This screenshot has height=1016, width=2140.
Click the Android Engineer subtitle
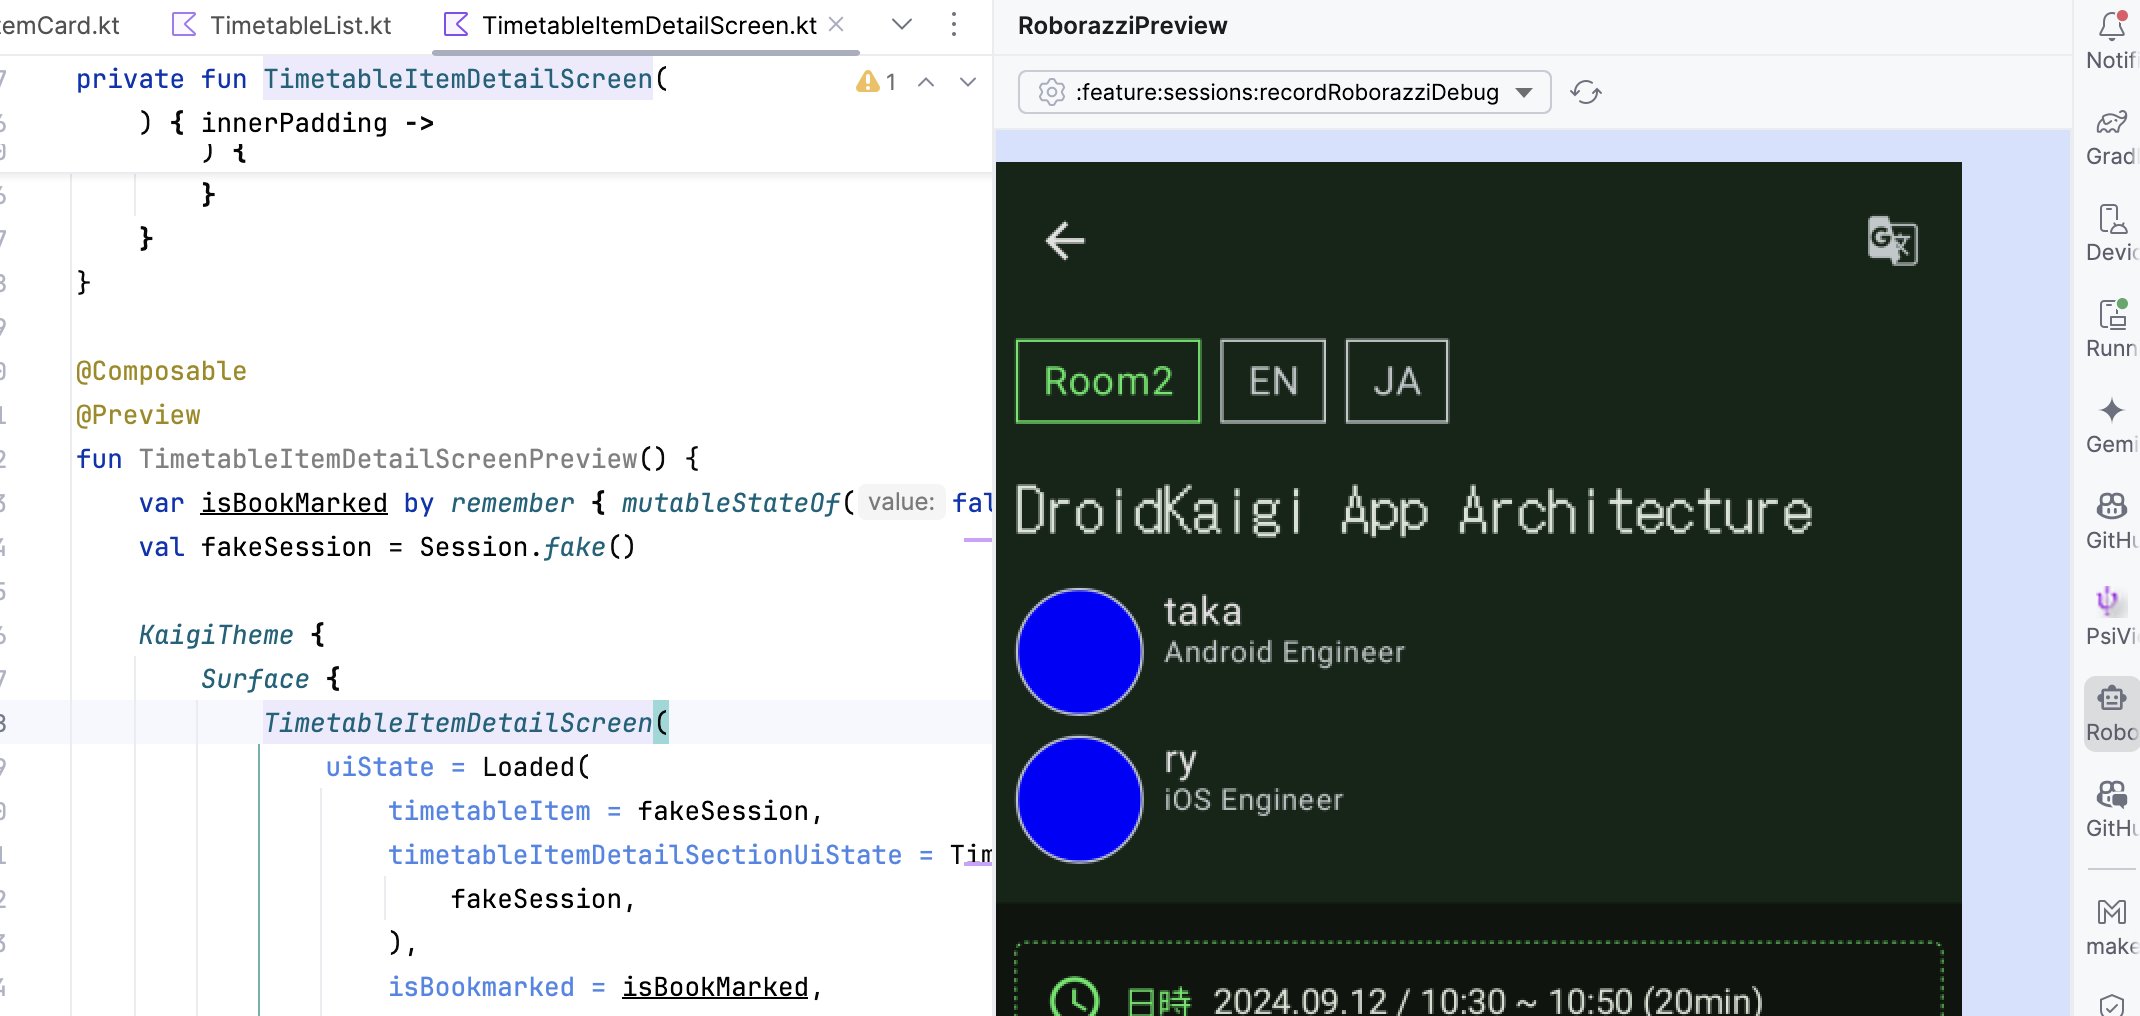point(1284,652)
